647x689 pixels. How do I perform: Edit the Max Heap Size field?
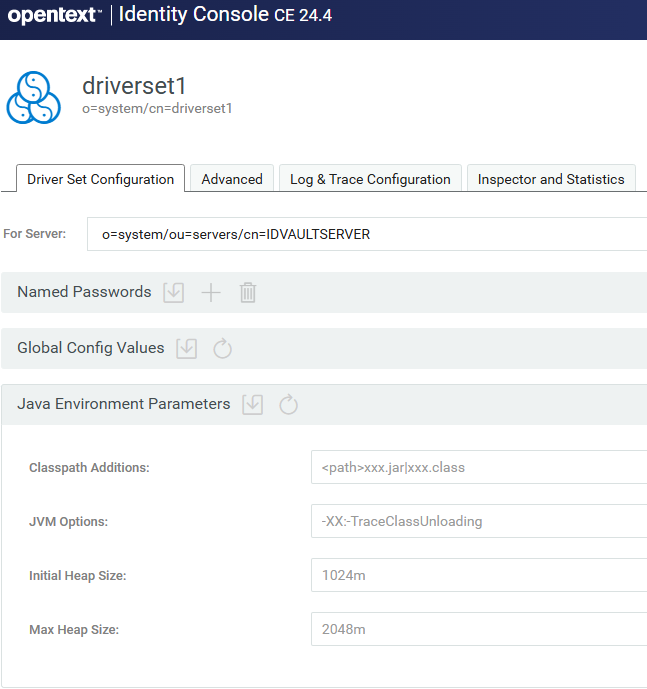(x=479, y=629)
